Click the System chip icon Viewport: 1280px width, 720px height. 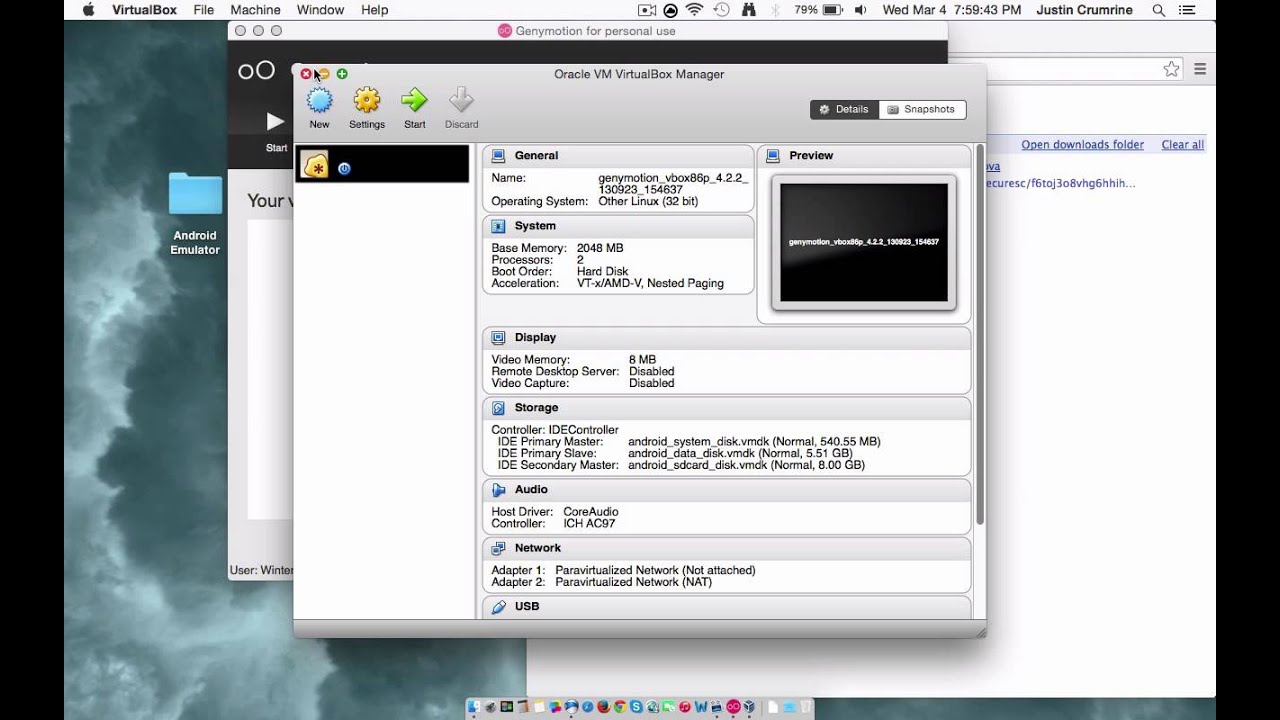point(498,226)
